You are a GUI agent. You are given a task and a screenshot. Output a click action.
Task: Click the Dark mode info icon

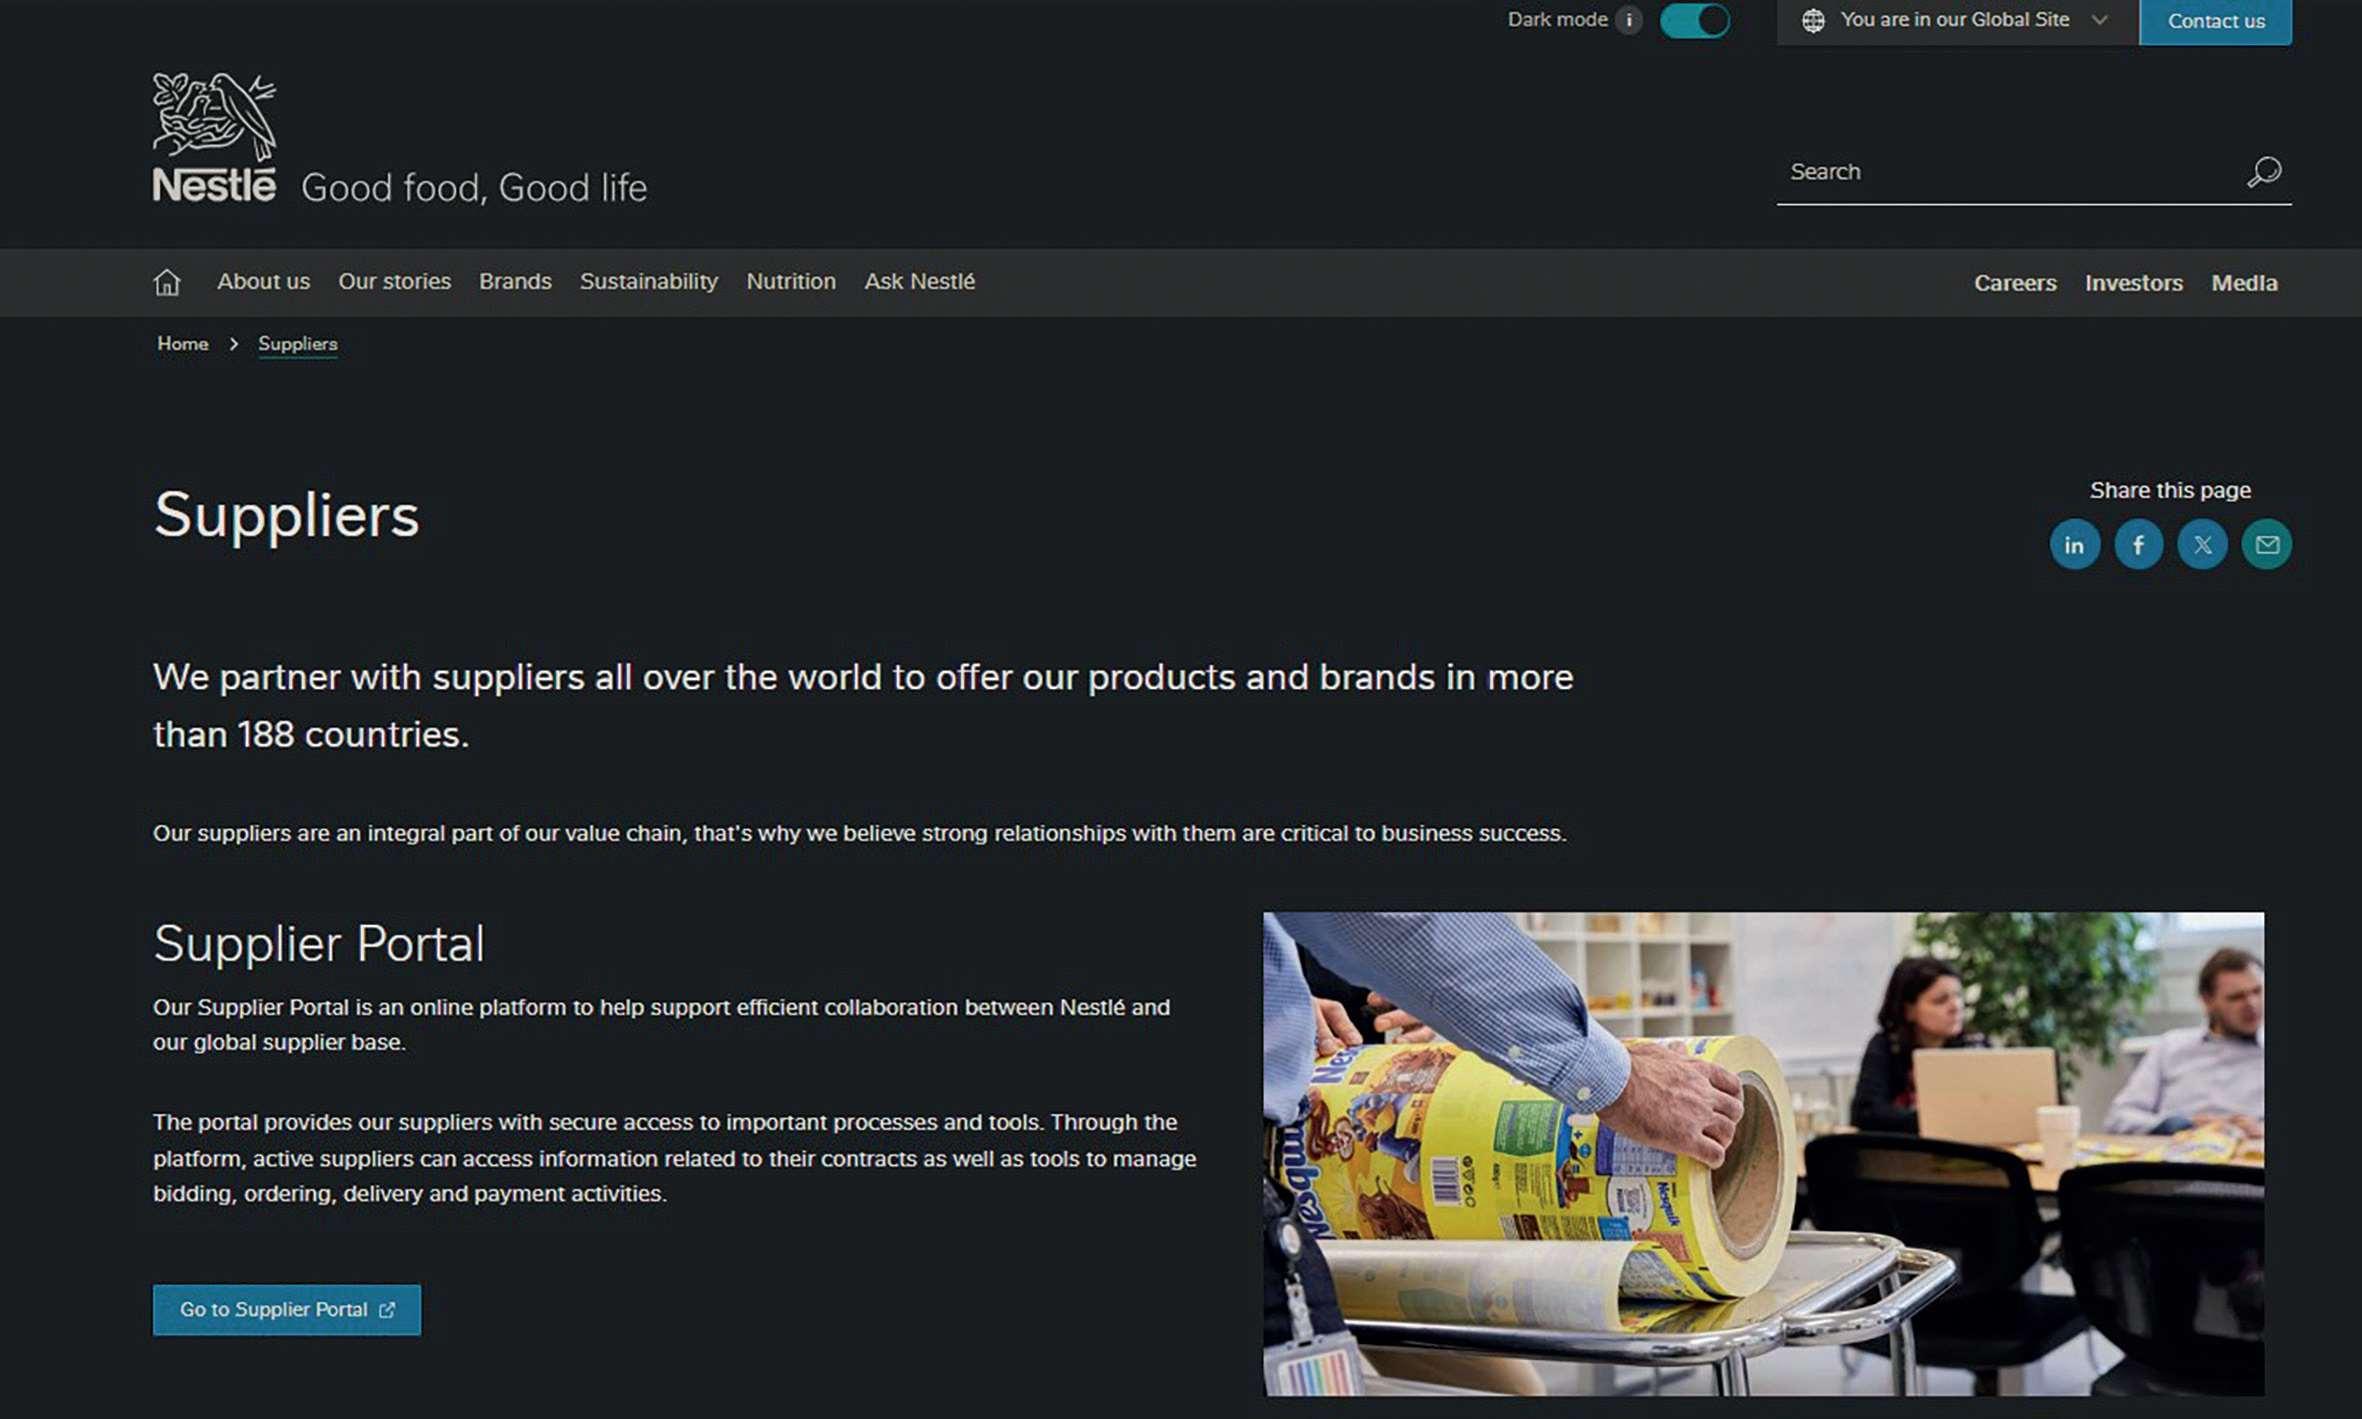[1629, 20]
